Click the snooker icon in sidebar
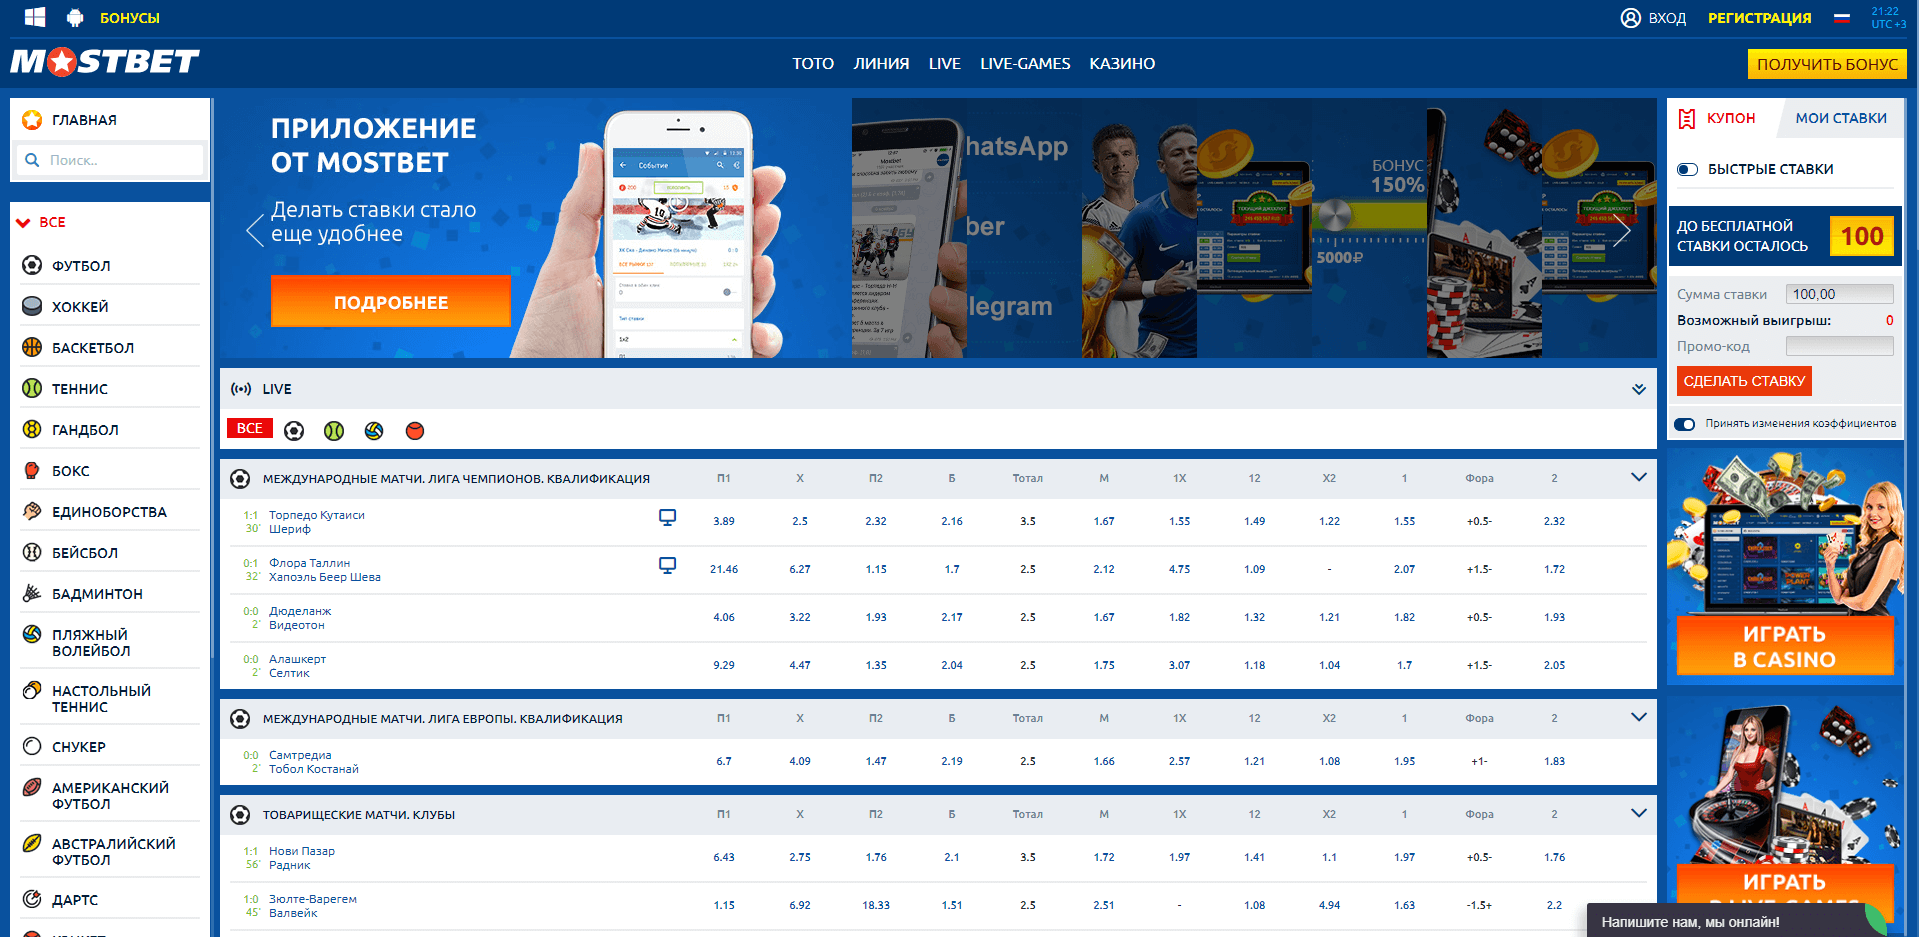This screenshot has height=937, width=1919. coord(32,746)
